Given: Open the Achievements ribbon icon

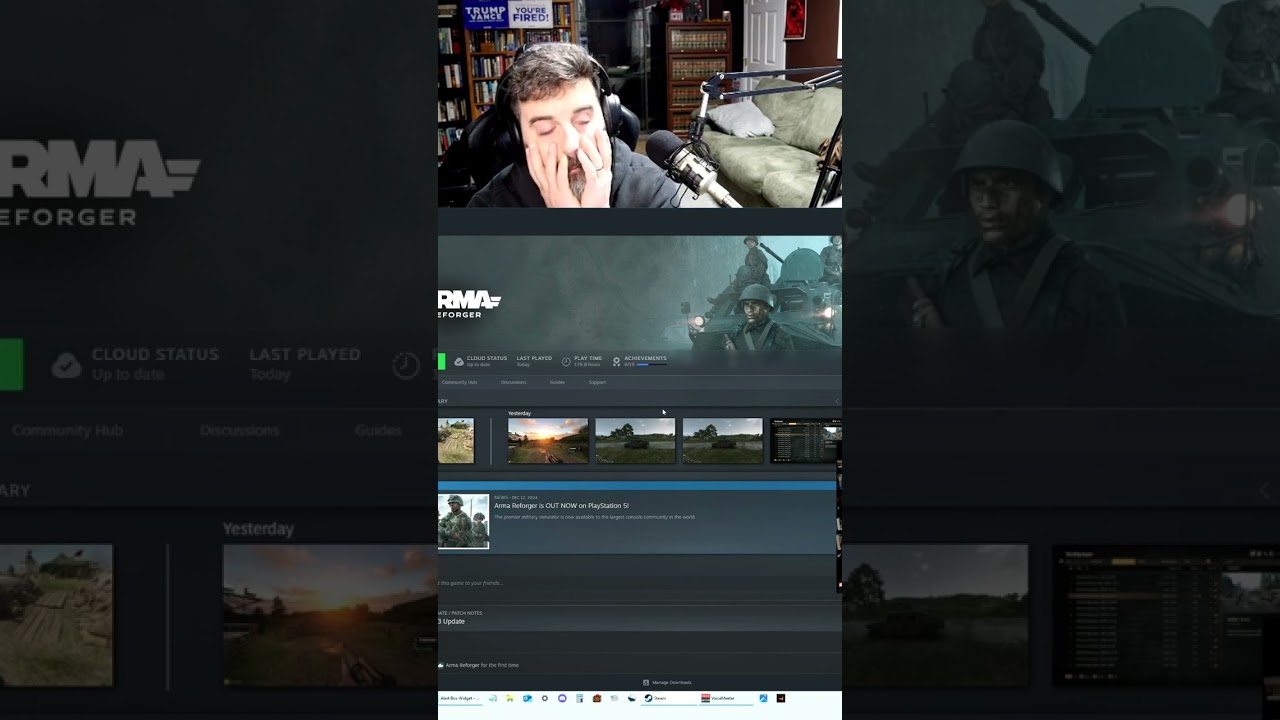Looking at the screenshot, I should (x=617, y=361).
